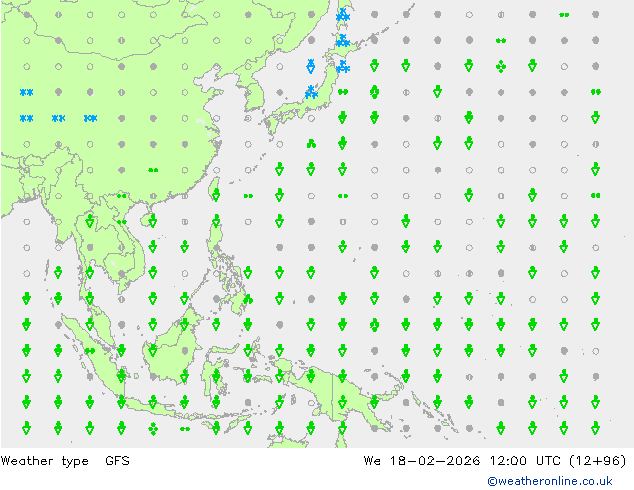
Task: Click the blue snow symbol over the Sea of Japan
Action: pos(311,66)
